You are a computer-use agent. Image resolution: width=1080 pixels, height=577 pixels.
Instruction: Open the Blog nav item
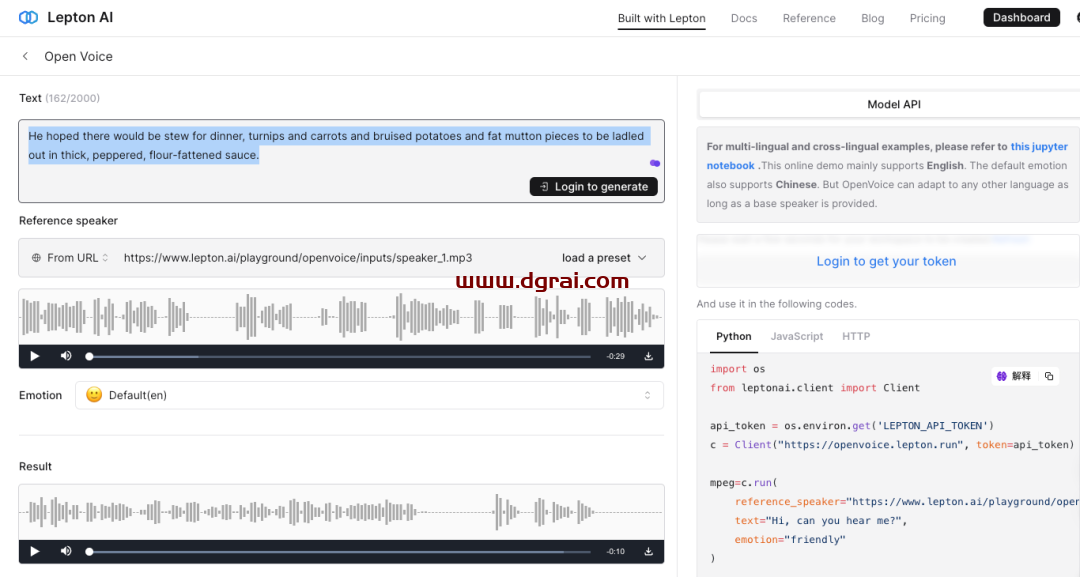873,19
